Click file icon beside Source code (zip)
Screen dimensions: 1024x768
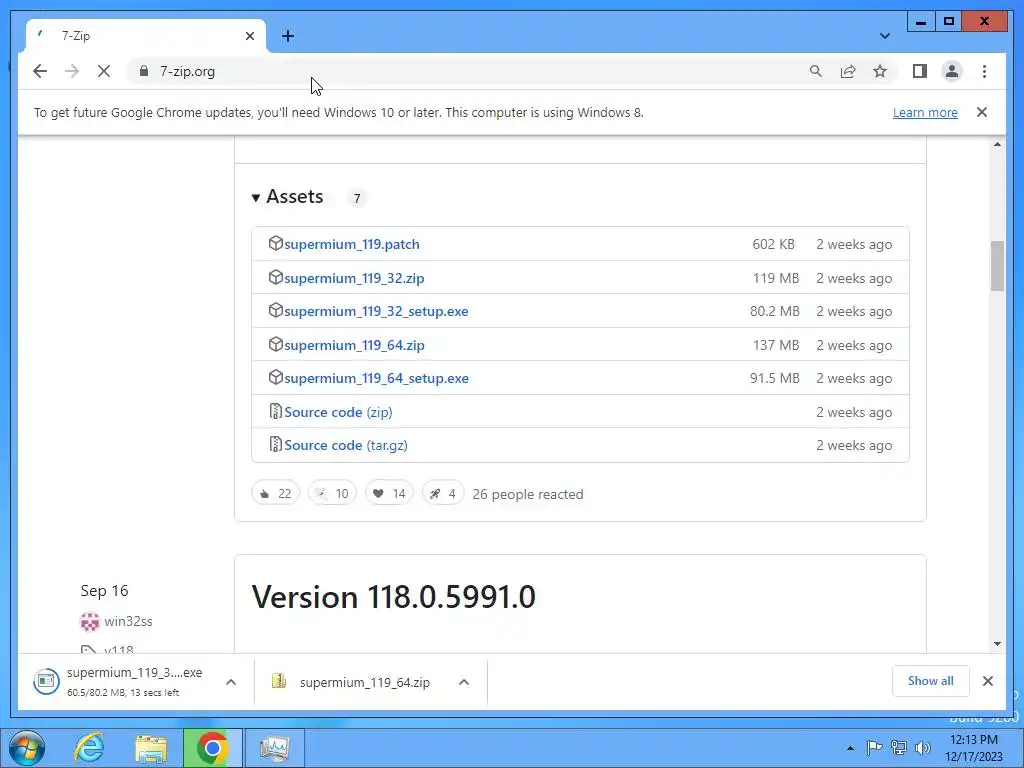276,411
